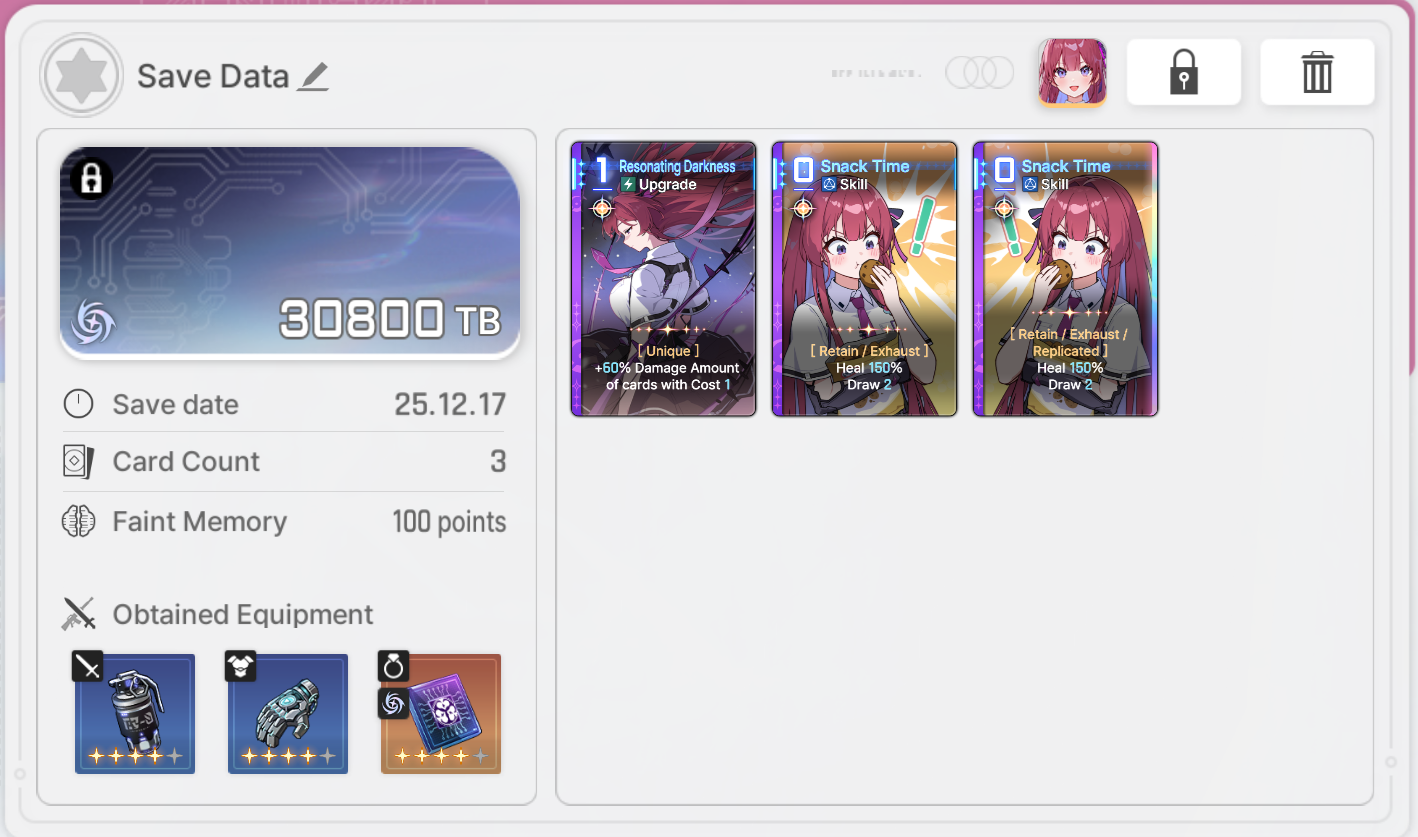Viewport: 1418px width, 837px height.
Task: Open the grenade weapon equipment item
Action: click(x=135, y=713)
